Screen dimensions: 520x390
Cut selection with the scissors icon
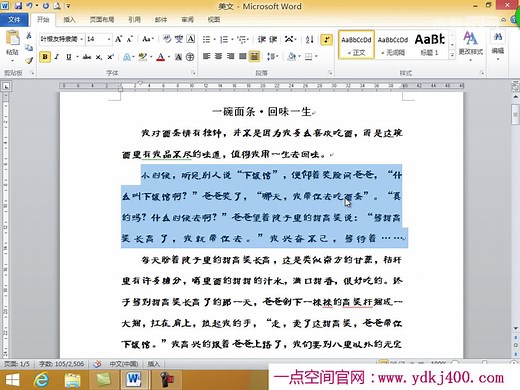click(x=29, y=36)
